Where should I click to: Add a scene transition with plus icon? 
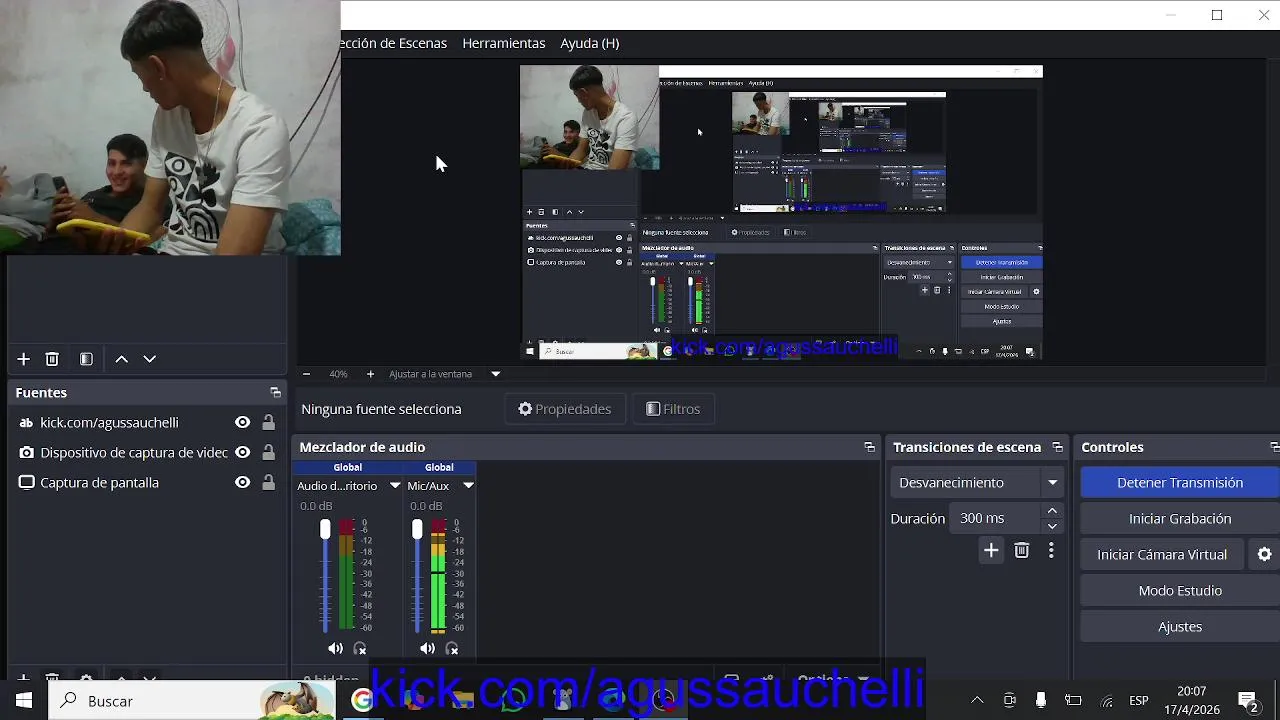(991, 550)
